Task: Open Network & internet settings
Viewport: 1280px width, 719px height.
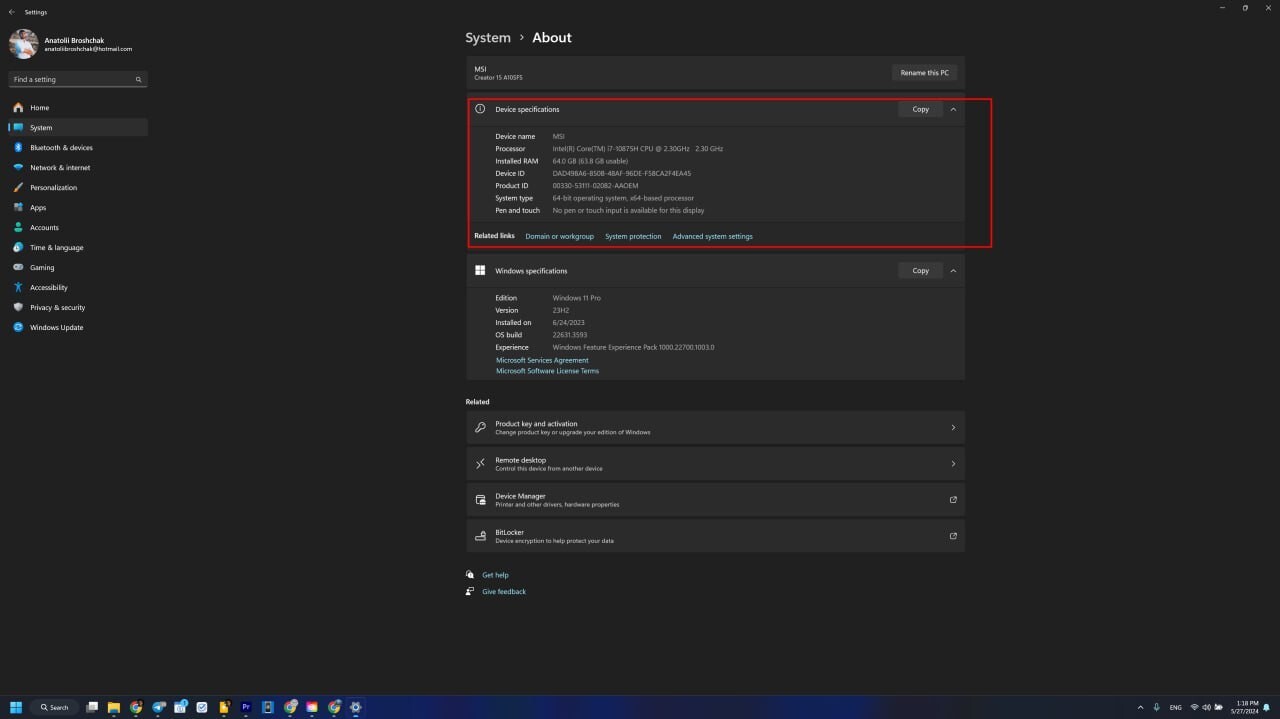Action: 78,167
